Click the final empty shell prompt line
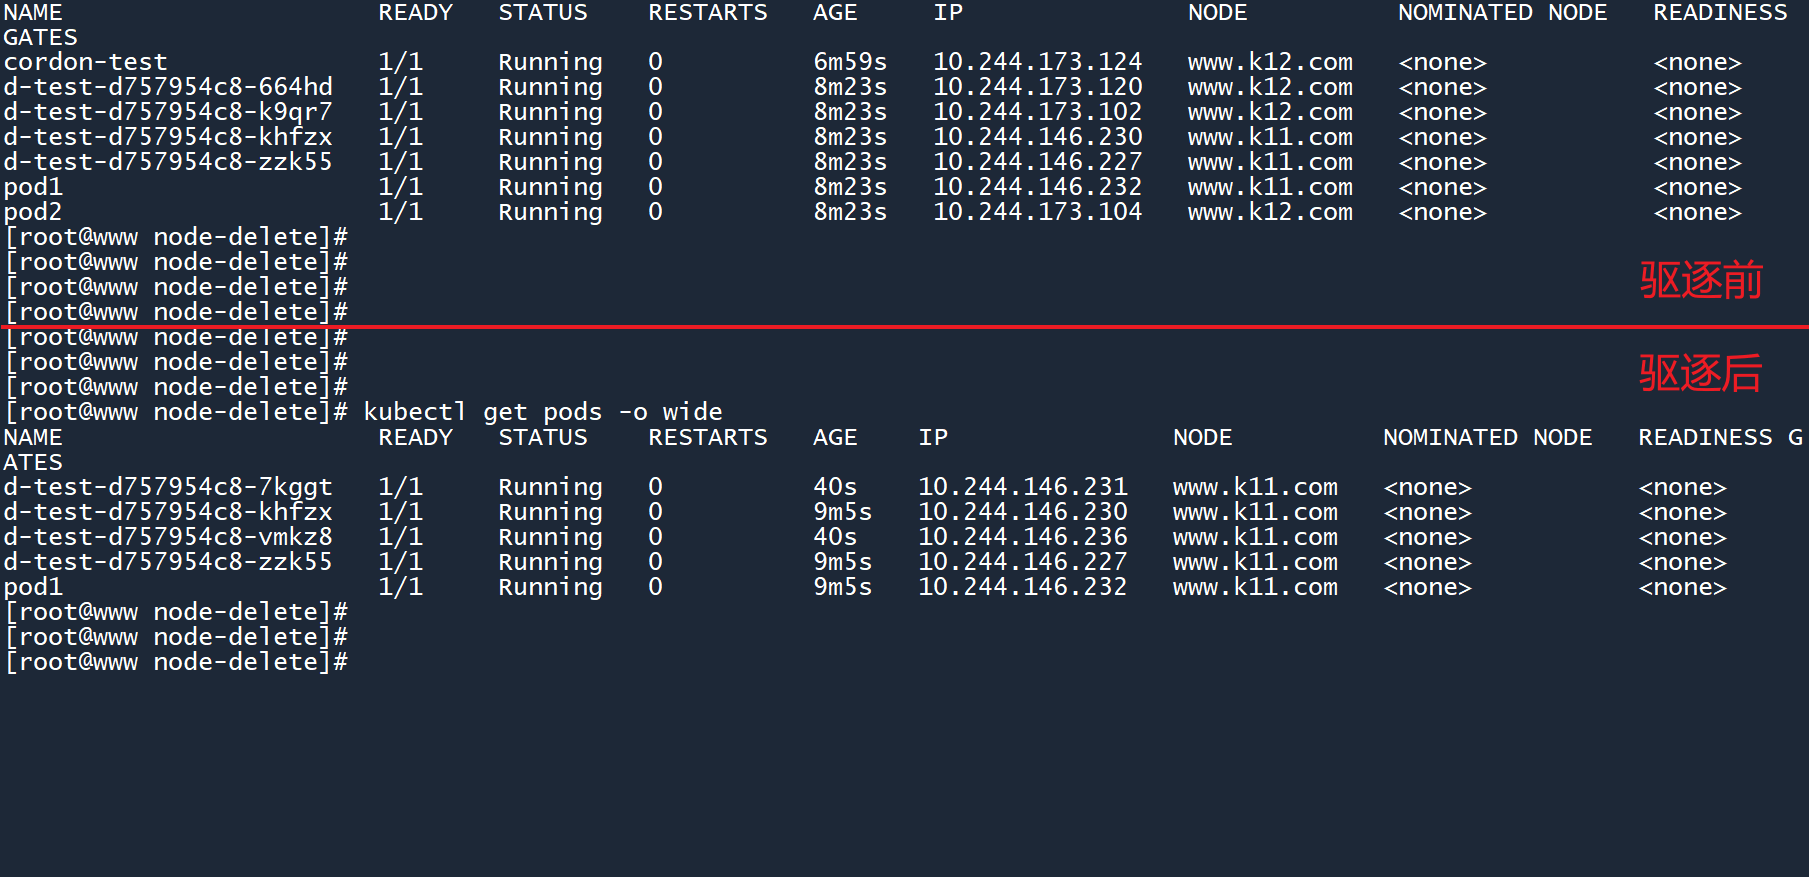Viewport: 1809px width, 877px height. pos(176,662)
